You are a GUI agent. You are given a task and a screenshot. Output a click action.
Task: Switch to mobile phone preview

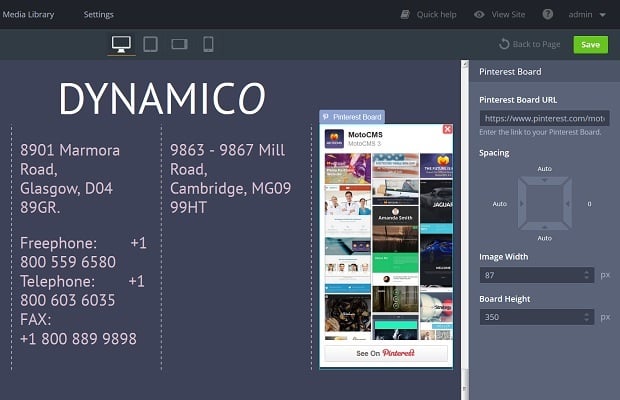click(x=208, y=44)
